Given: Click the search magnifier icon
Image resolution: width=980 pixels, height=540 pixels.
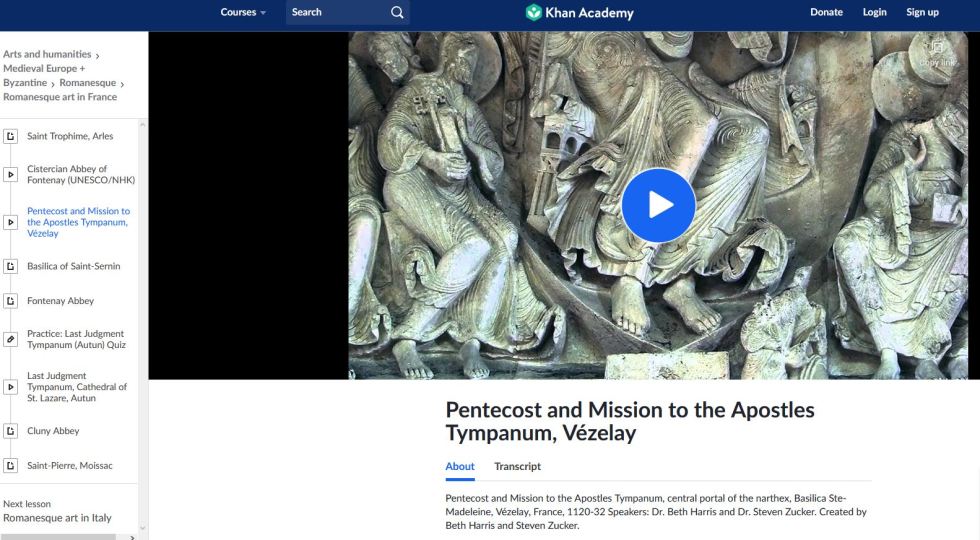Looking at the screenshot, I should click(397, 12).
